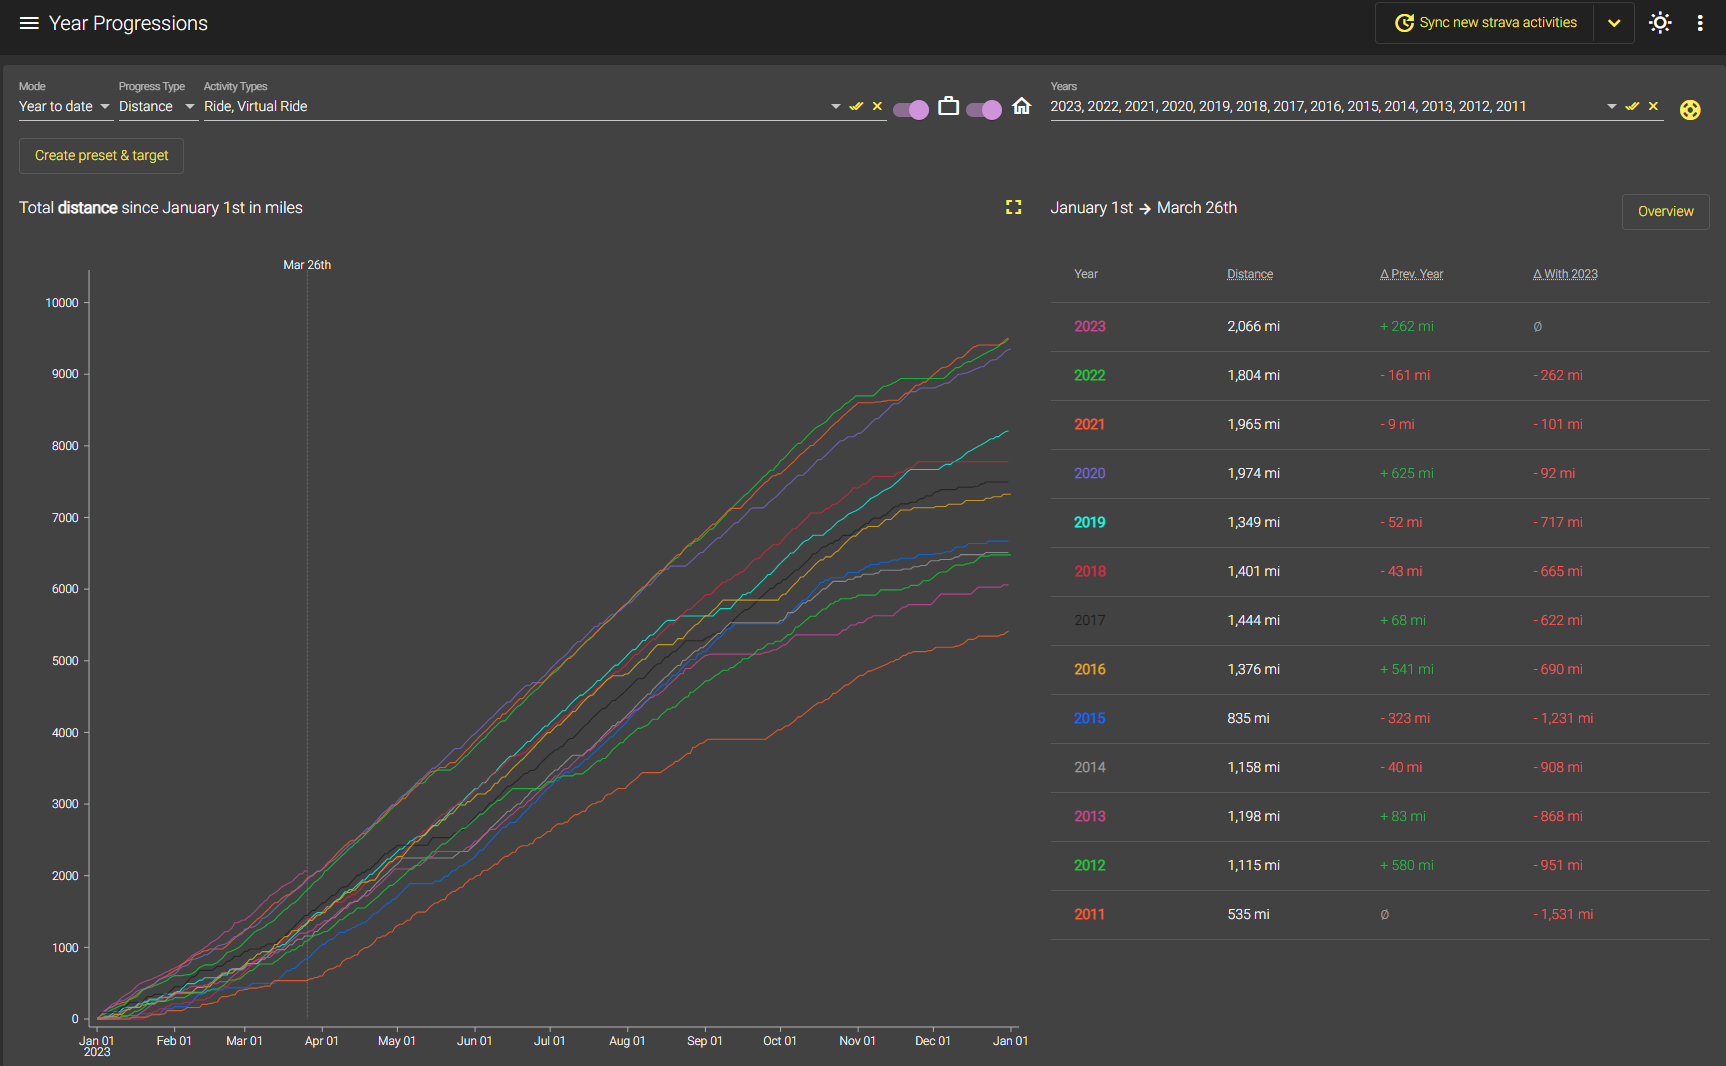Open the hamburger navigation menu

coord(29,23)
